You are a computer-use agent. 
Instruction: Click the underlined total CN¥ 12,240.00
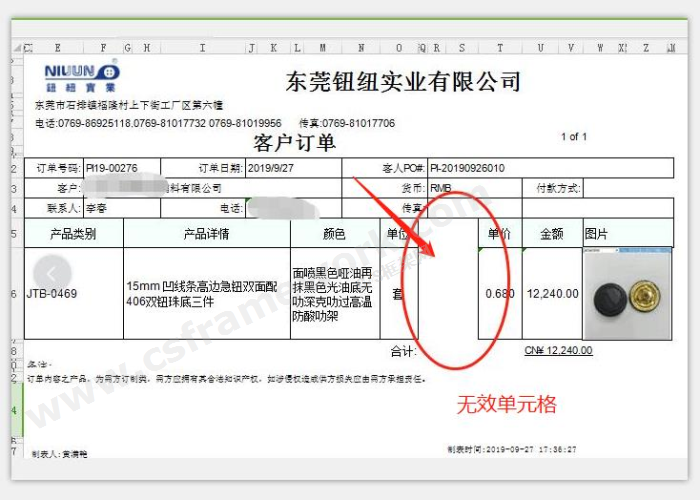click(558, 351)
